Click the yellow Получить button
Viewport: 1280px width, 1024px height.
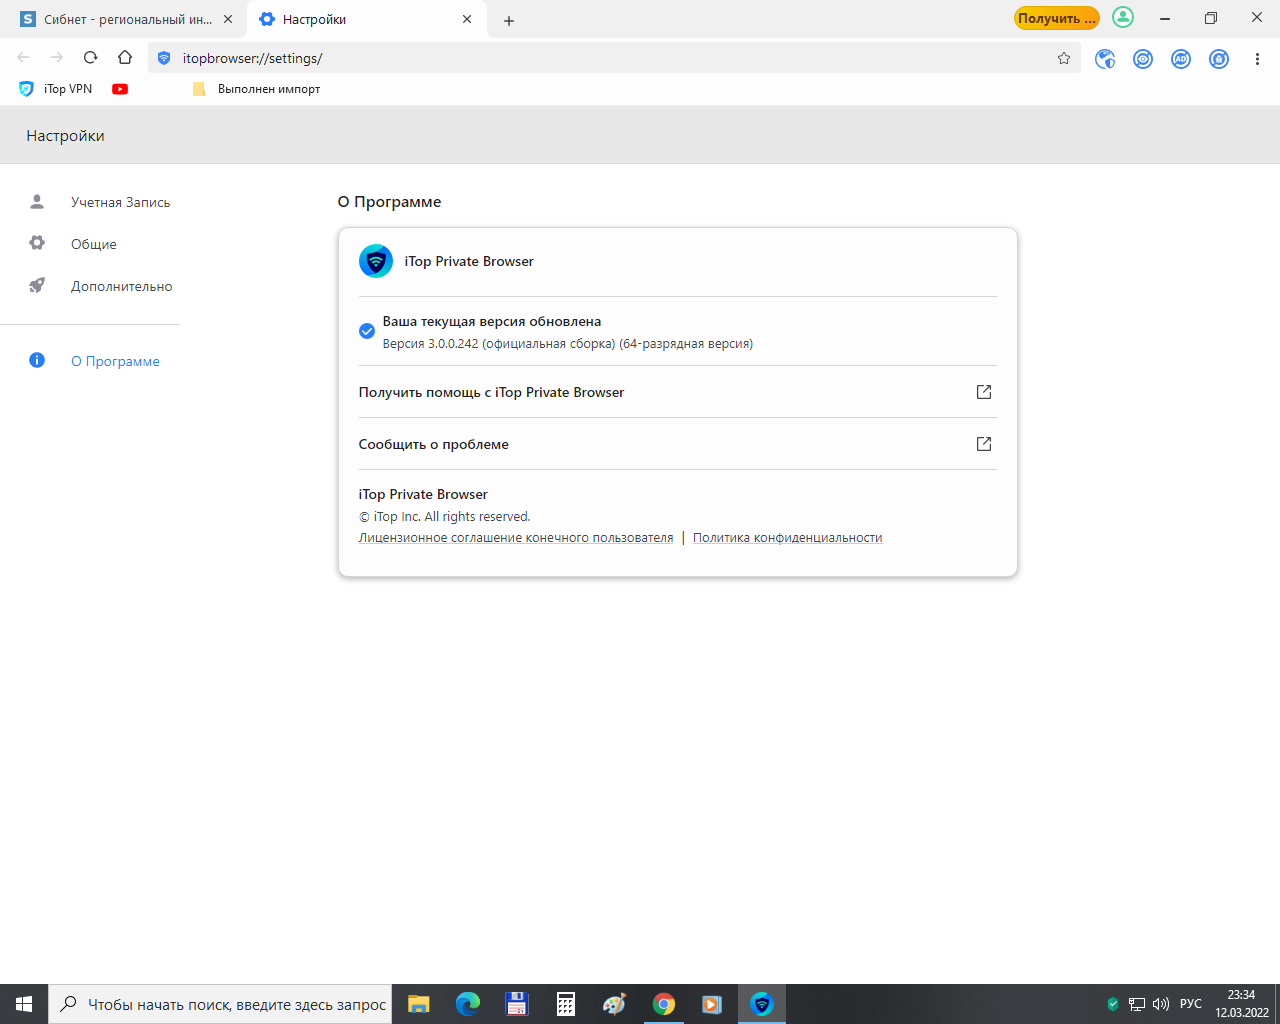1056,18
